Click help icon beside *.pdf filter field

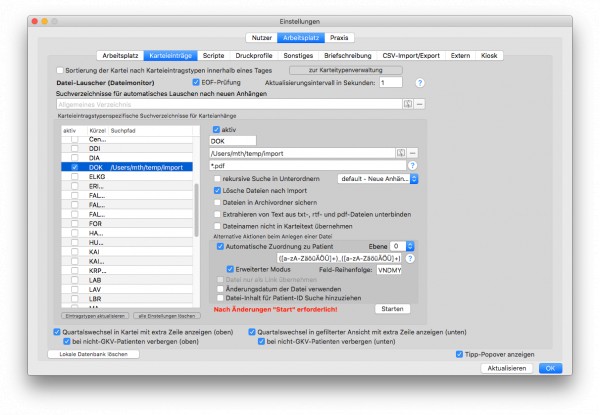(412, 166)
